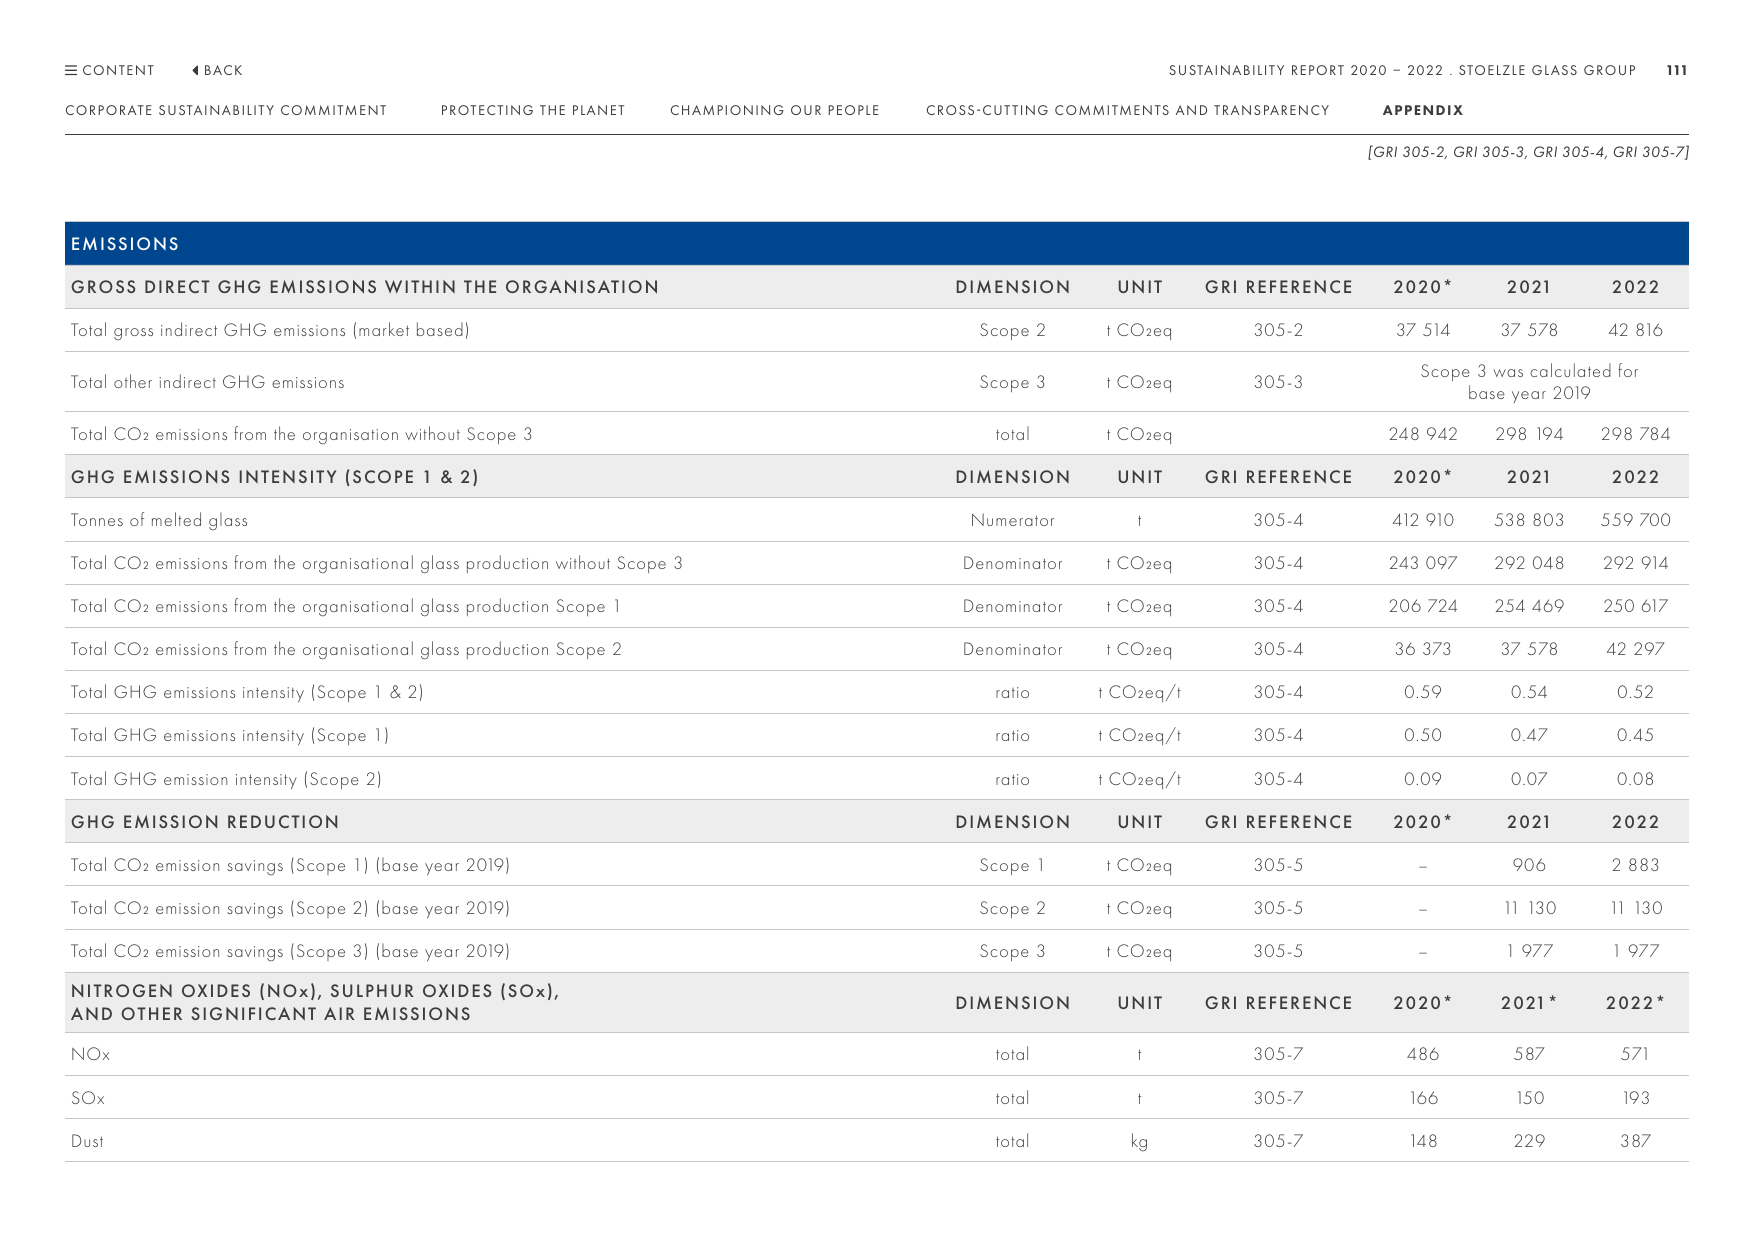
Task: Select the value 559 700
Action: [1635, 520]
